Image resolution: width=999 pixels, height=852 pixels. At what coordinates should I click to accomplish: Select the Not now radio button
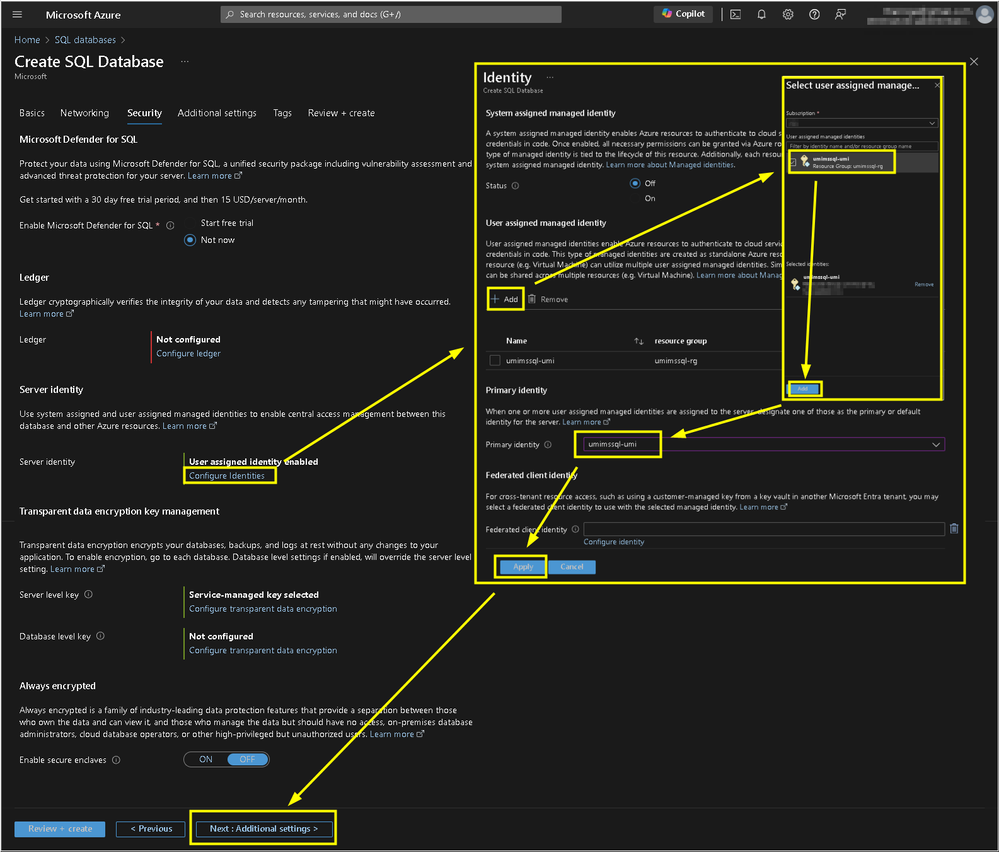(190, 240)
